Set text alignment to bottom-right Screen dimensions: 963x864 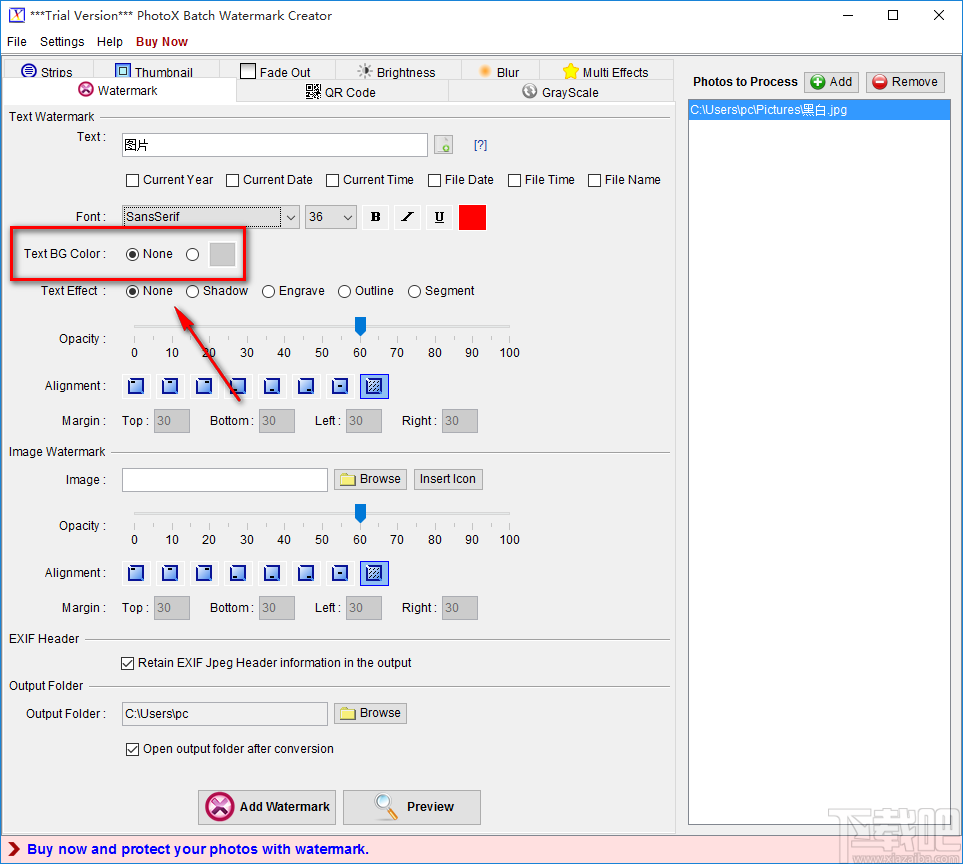pos(306,386)
